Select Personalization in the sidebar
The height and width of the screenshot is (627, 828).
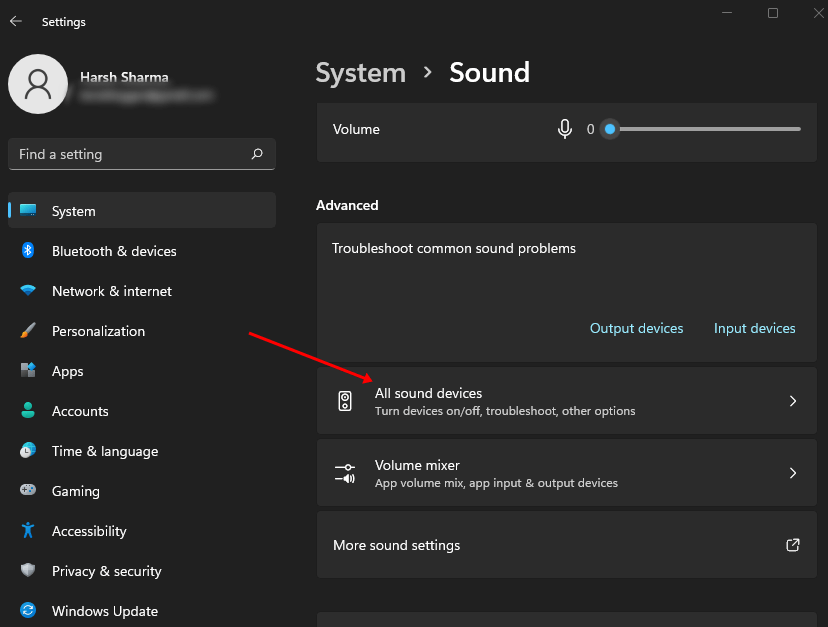coord(98,331)
